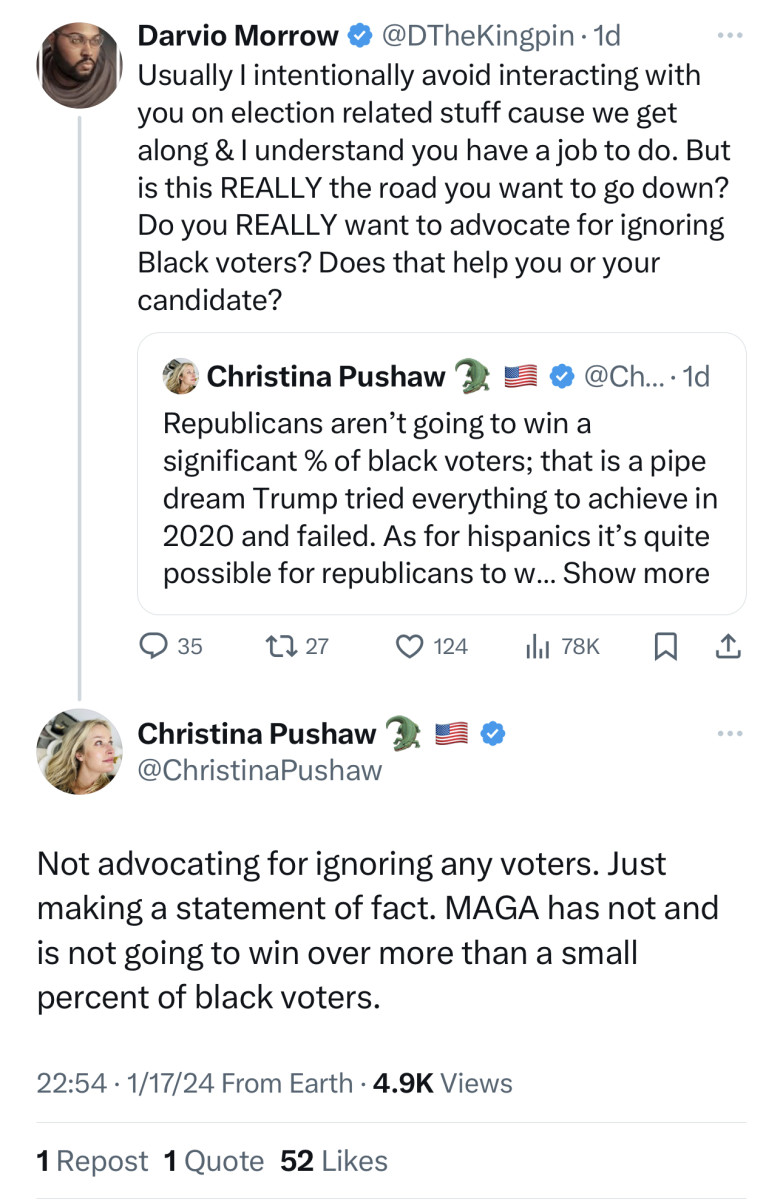
Task: Open the three-dot menu on Darvio's tweet
Action: point(730,37)
